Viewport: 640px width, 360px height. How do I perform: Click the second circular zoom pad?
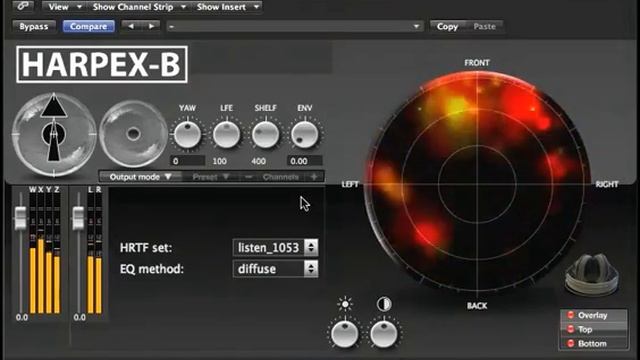pos(133,134)
